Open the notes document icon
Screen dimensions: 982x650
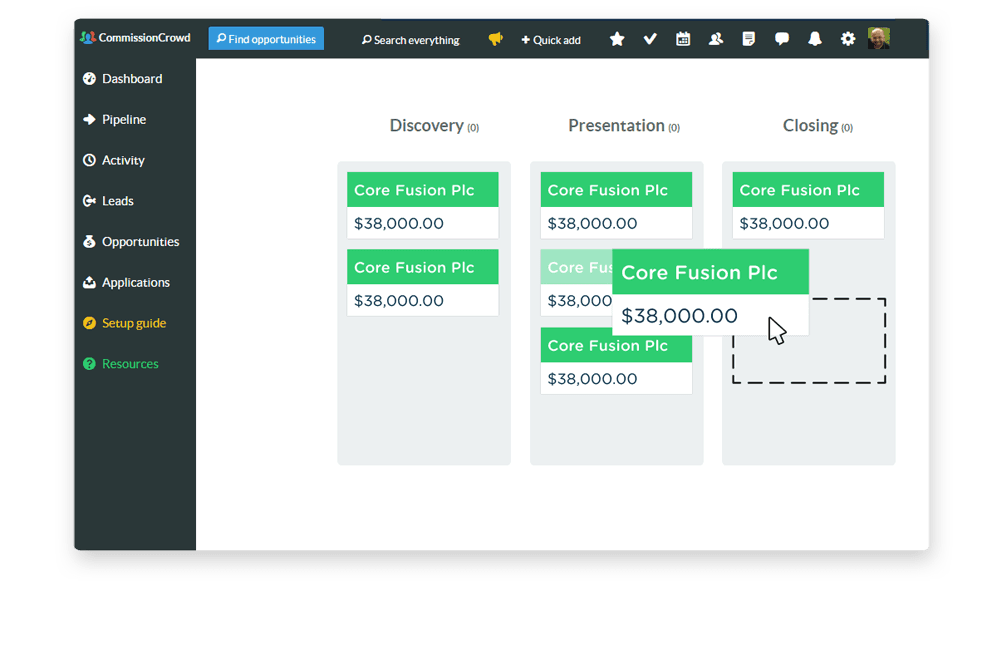click(x=748, y=39)
